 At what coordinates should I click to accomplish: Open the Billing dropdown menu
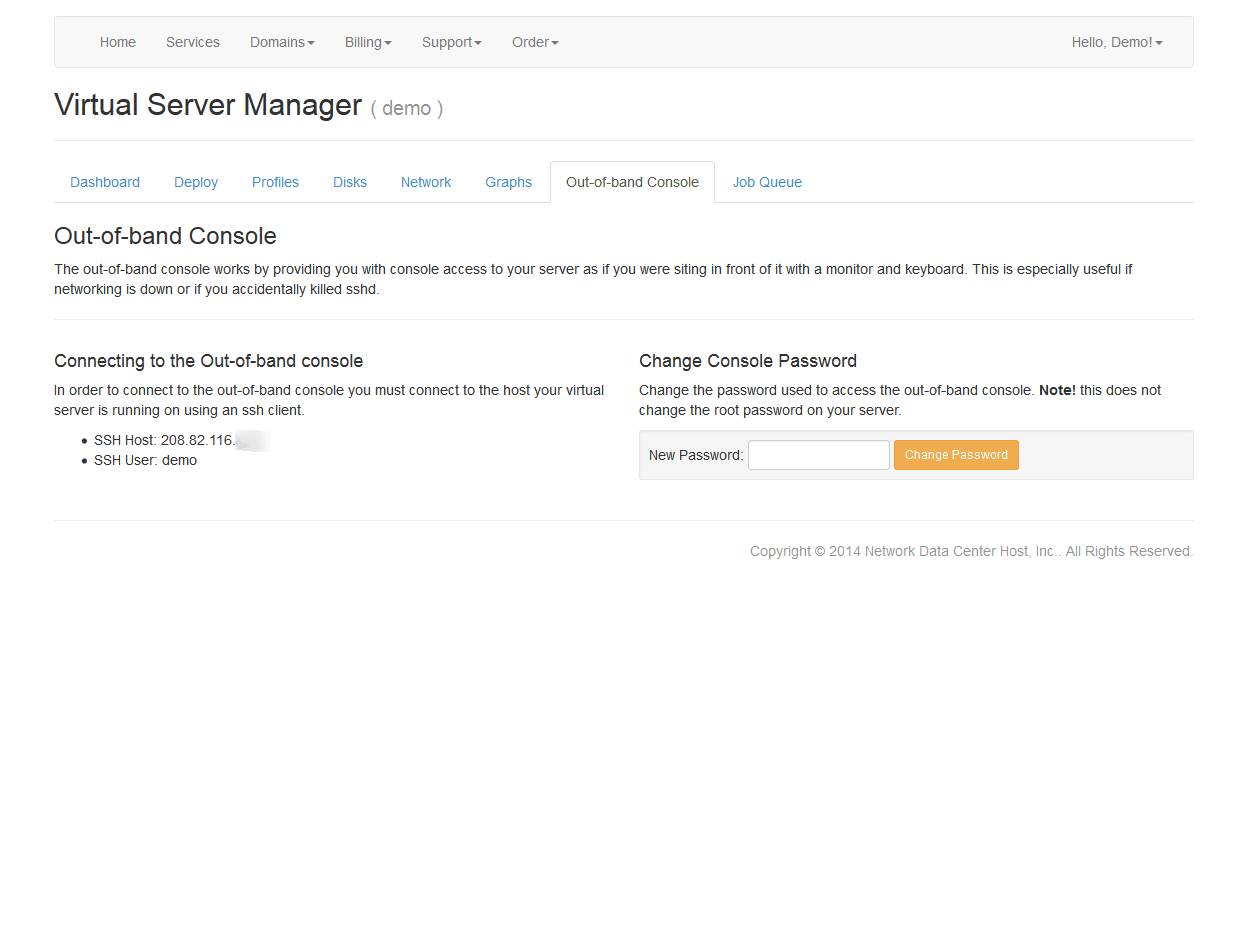368,42
